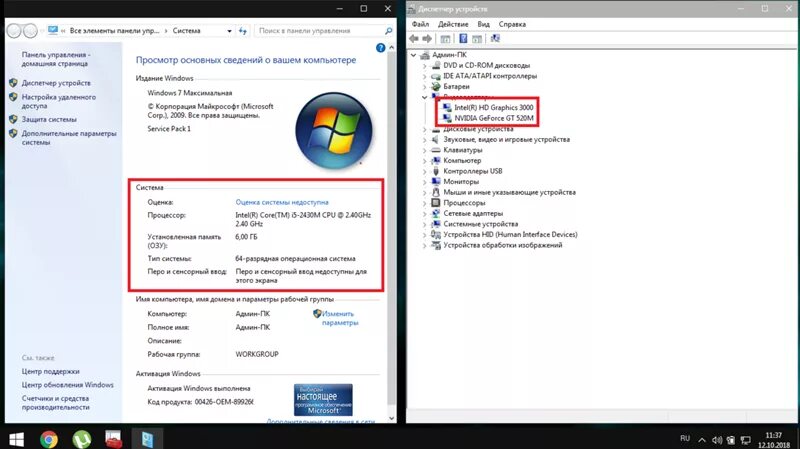This screenshot has height=449, width=800.
Task: Collapse the Админ-ПК root node
Action: point(414,55)
